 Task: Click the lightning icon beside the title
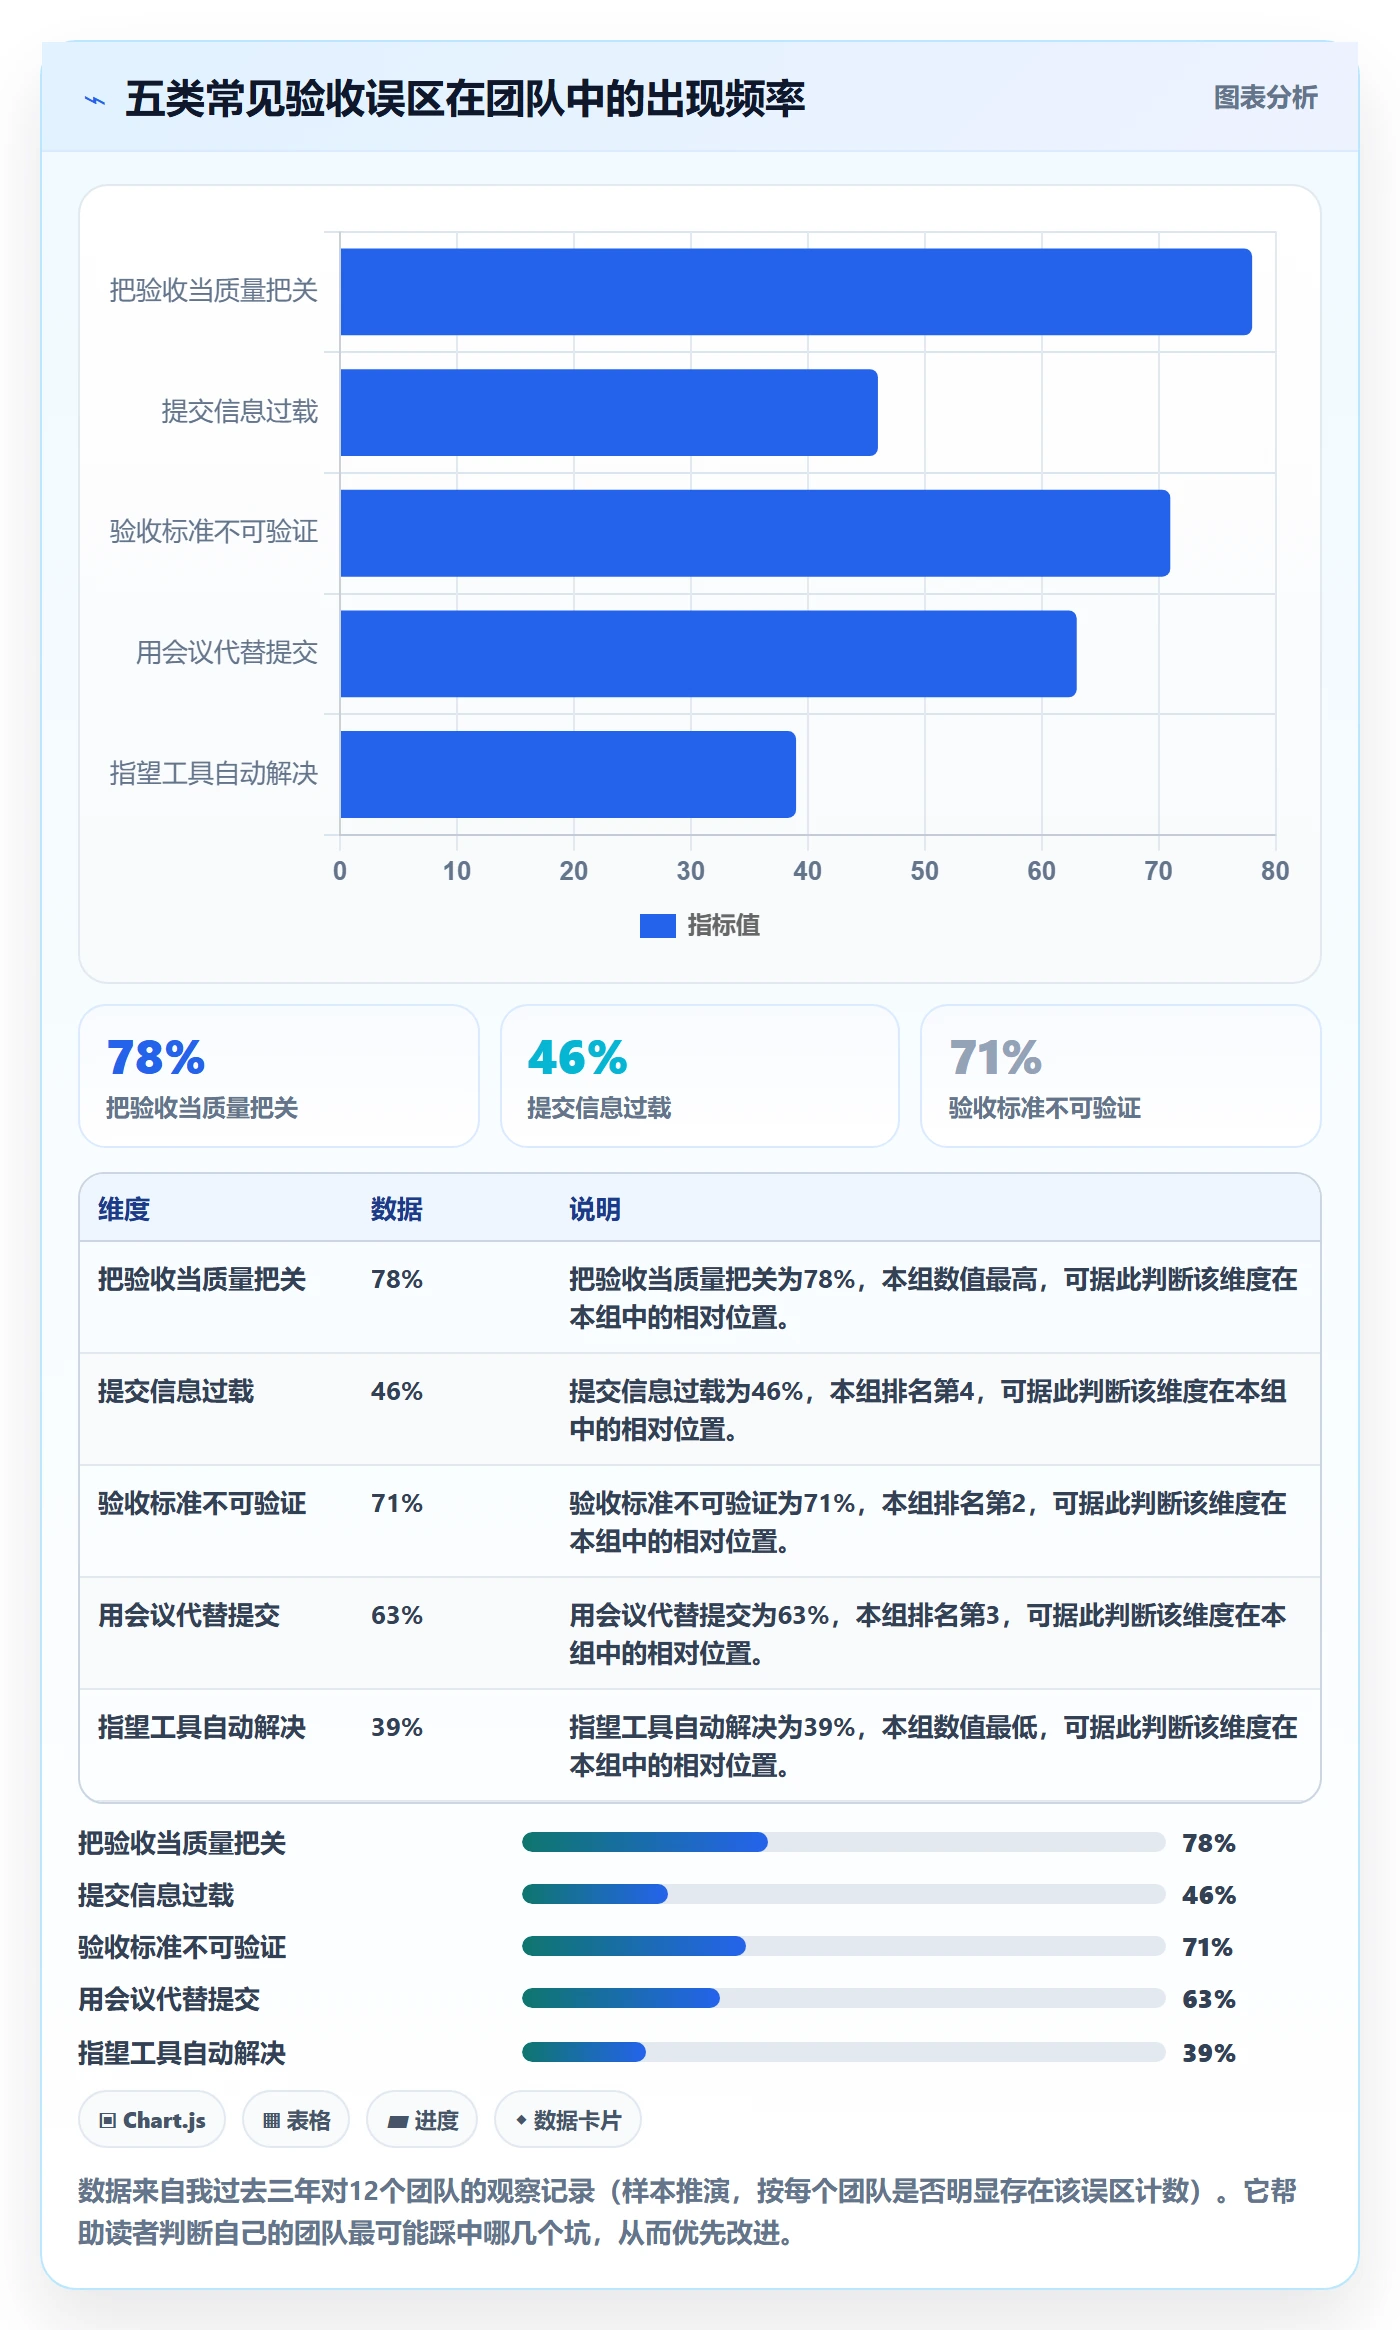tap(95, 100)
